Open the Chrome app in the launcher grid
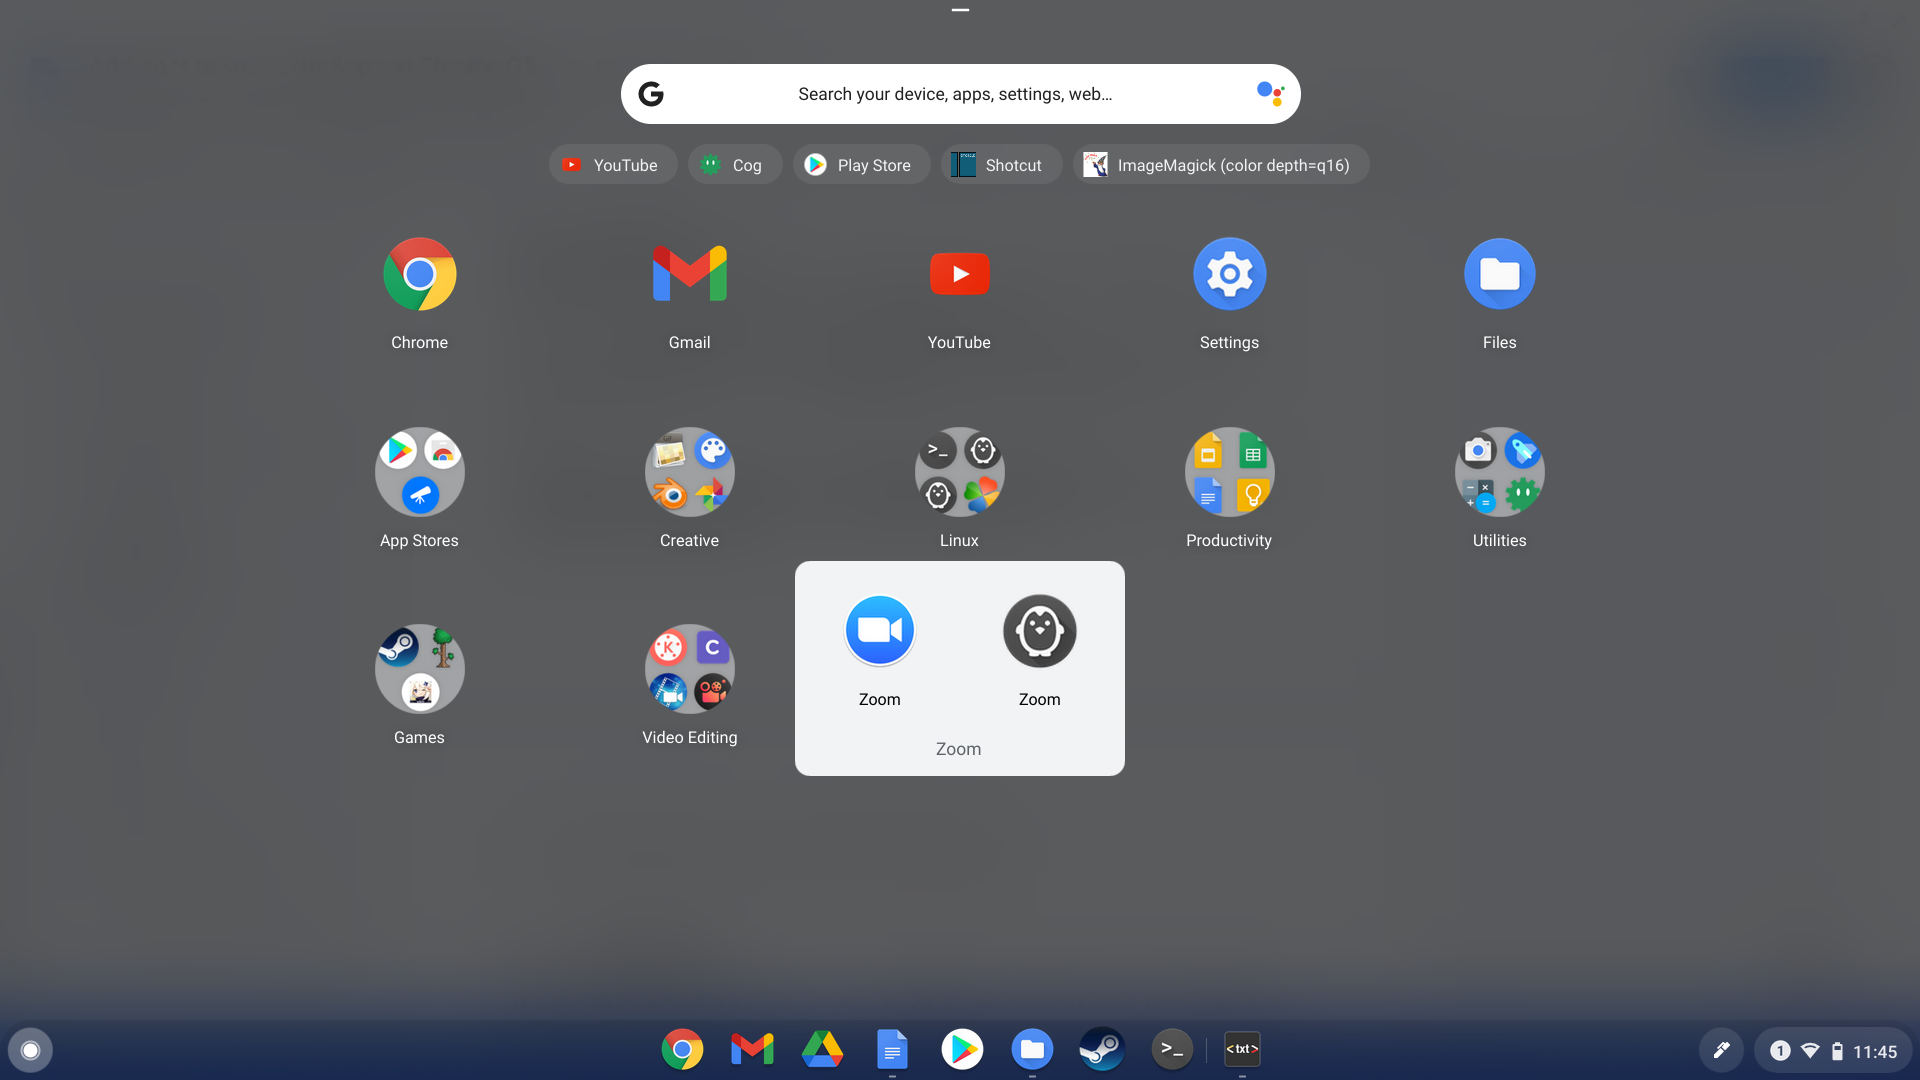 coord(420,274)
